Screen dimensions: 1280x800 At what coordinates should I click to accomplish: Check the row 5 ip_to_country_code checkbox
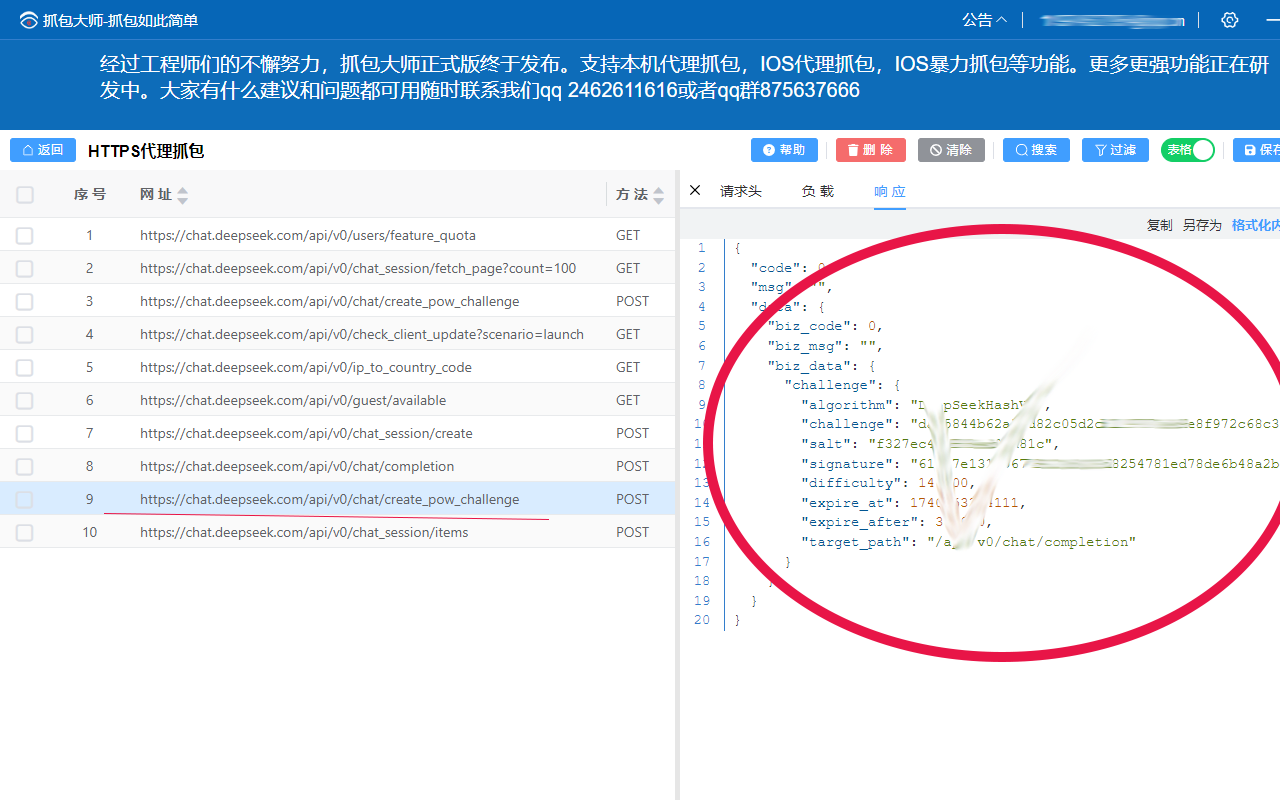coord(25,368)
